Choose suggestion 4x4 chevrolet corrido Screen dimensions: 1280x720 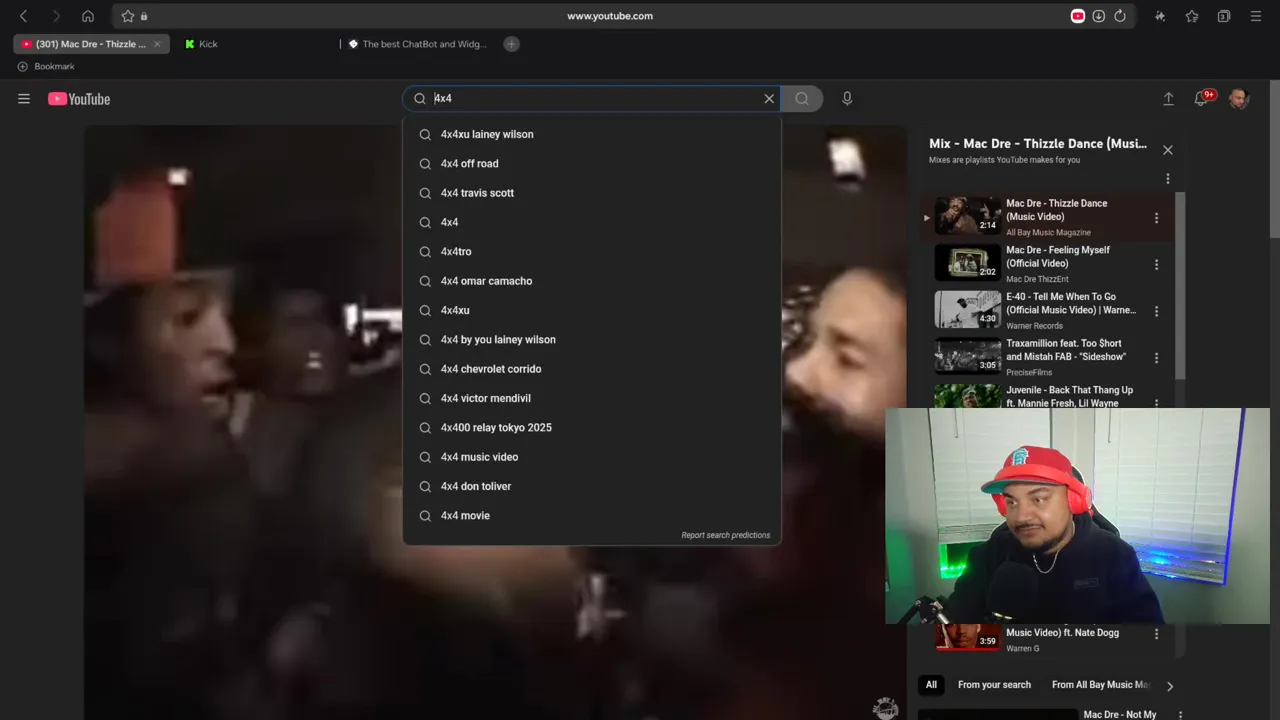(592, 369)
